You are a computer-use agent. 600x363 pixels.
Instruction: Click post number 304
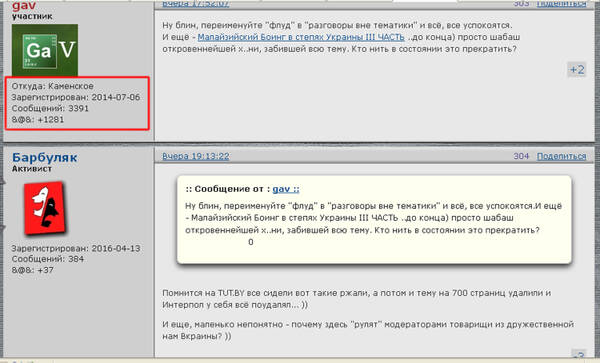[521, 156]
